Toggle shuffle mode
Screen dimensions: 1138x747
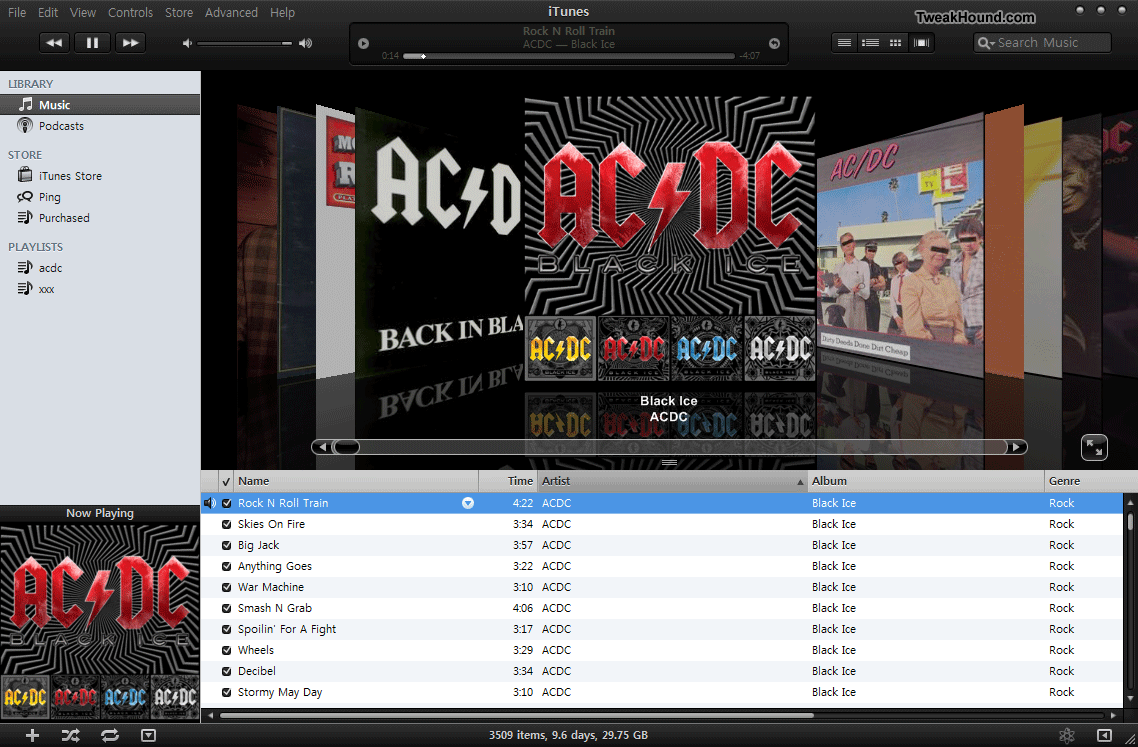coord(70,735)
